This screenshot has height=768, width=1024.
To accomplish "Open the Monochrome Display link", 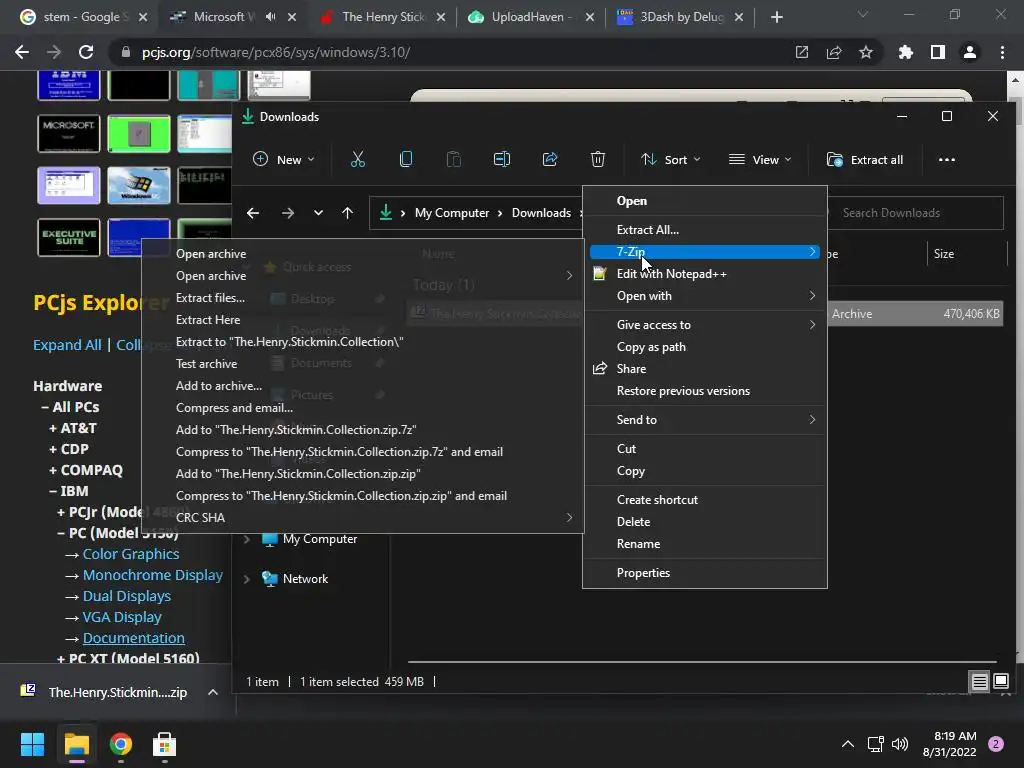I will click(x=153, y=575).
